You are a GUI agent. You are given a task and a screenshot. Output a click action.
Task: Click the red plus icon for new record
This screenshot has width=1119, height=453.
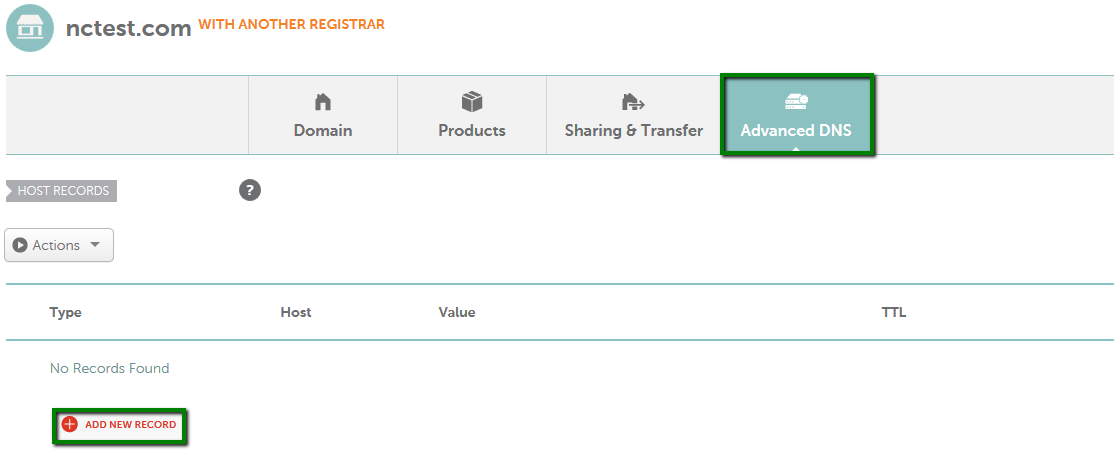(x=69, y=424)
